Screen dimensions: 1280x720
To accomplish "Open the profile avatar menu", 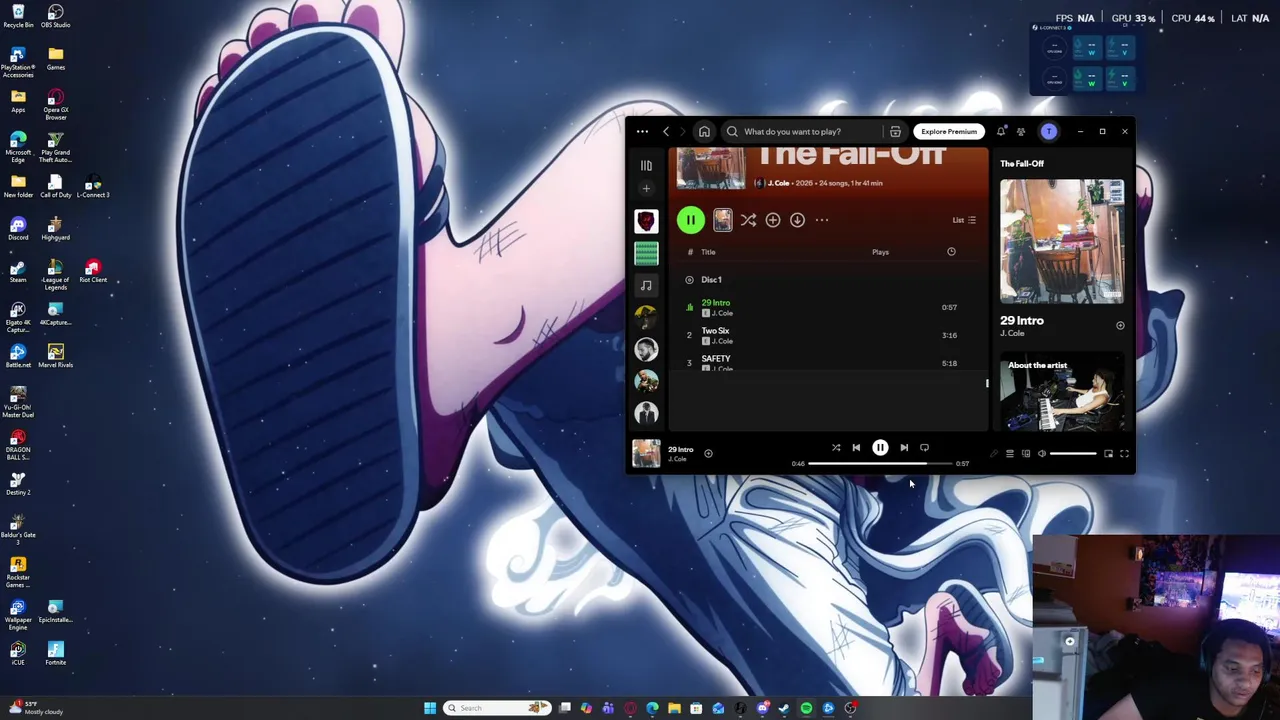I will pyautogui.click(x=1049, y=131).
